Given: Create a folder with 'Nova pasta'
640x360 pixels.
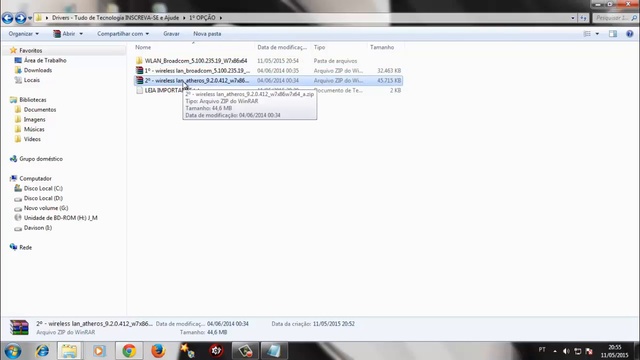Looking at the screenshot, I should (x=207, y=34).
